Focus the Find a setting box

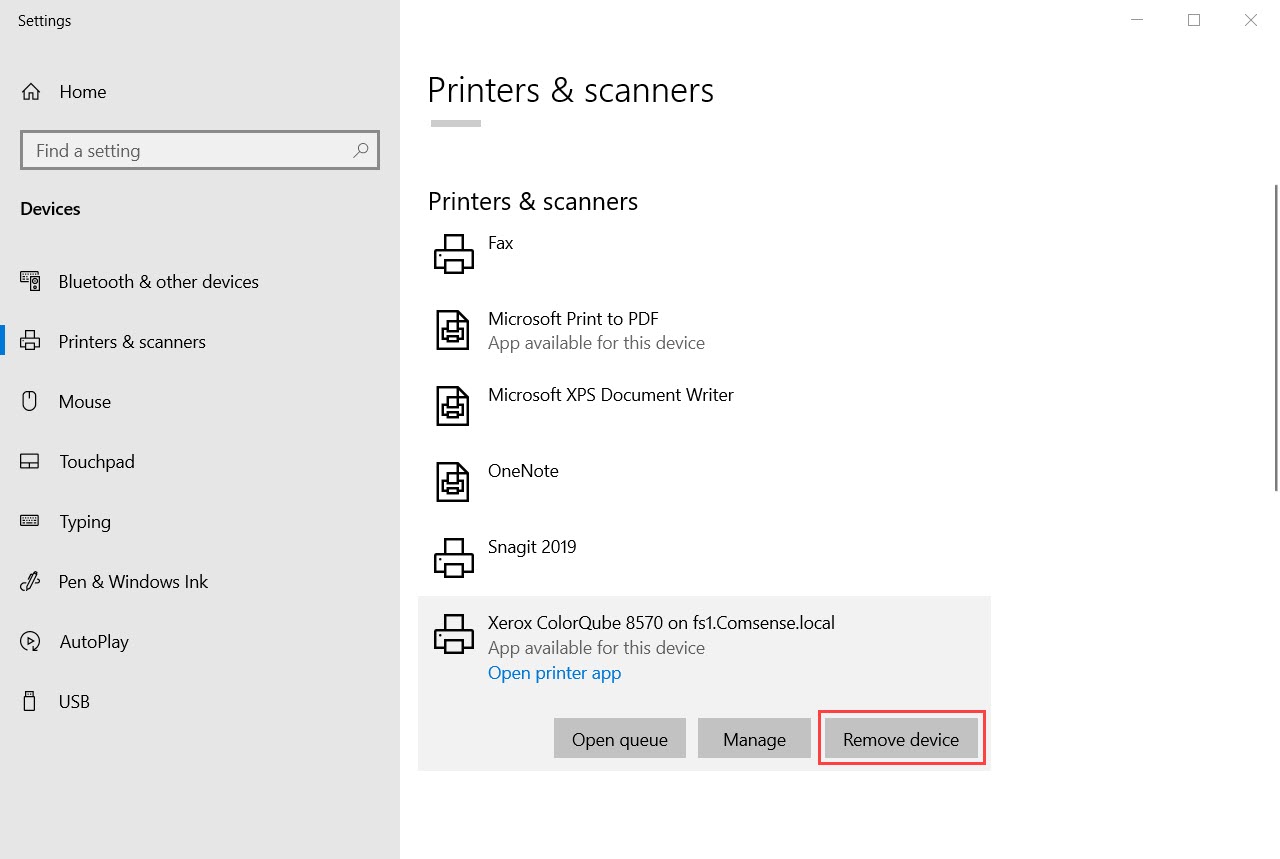[x=200, y=150]
